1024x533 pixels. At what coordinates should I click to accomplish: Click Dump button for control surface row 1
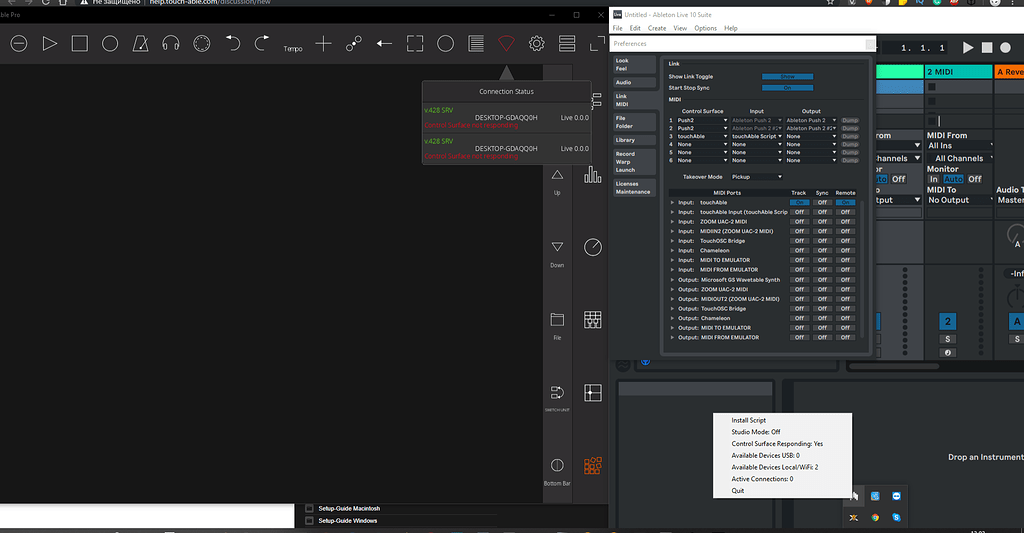[850, 120]
